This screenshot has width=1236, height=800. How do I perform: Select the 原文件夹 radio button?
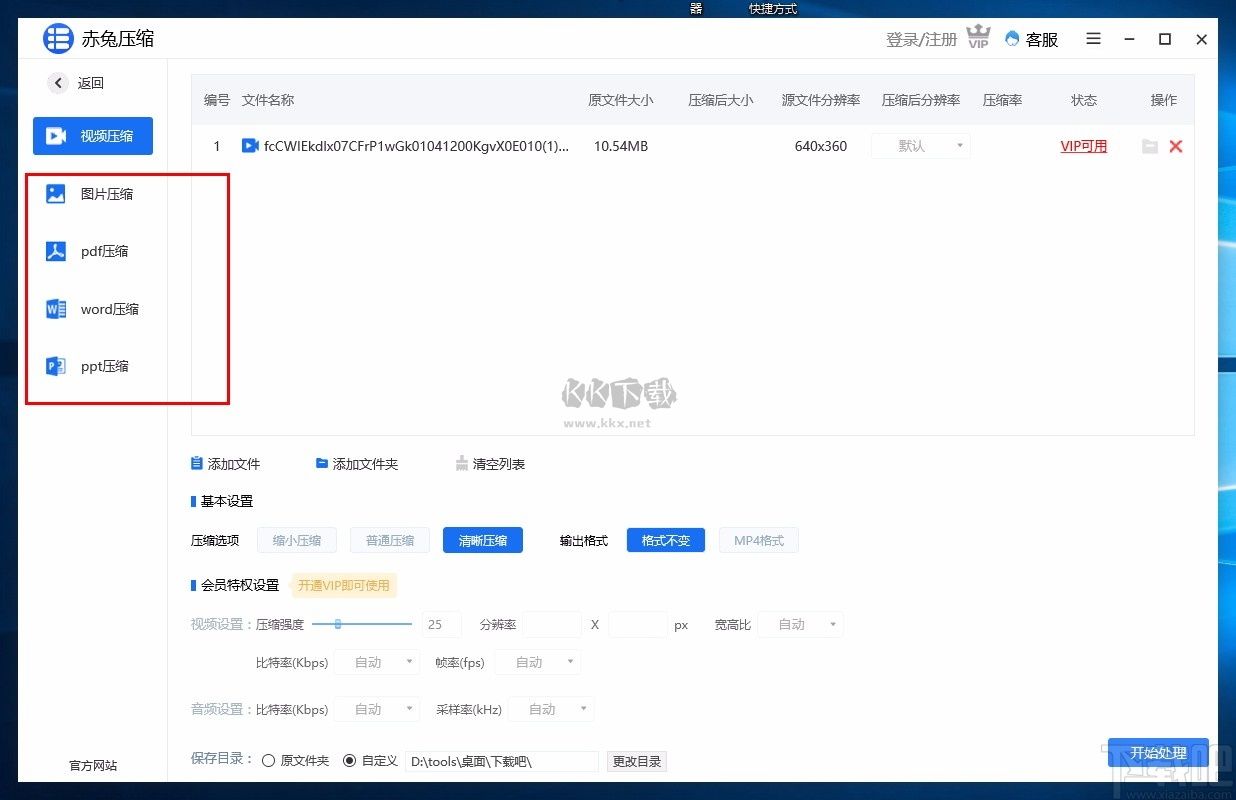click(x=268, y=760)
